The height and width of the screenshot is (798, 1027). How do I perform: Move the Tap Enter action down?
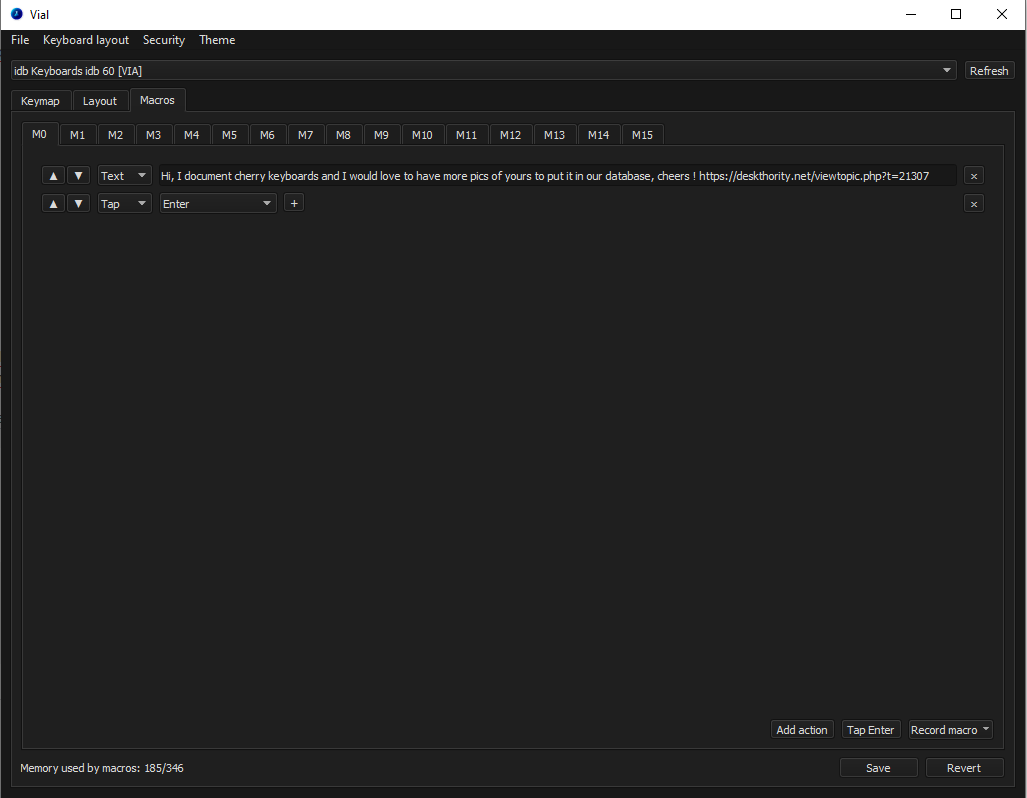[x=79, y=203]
